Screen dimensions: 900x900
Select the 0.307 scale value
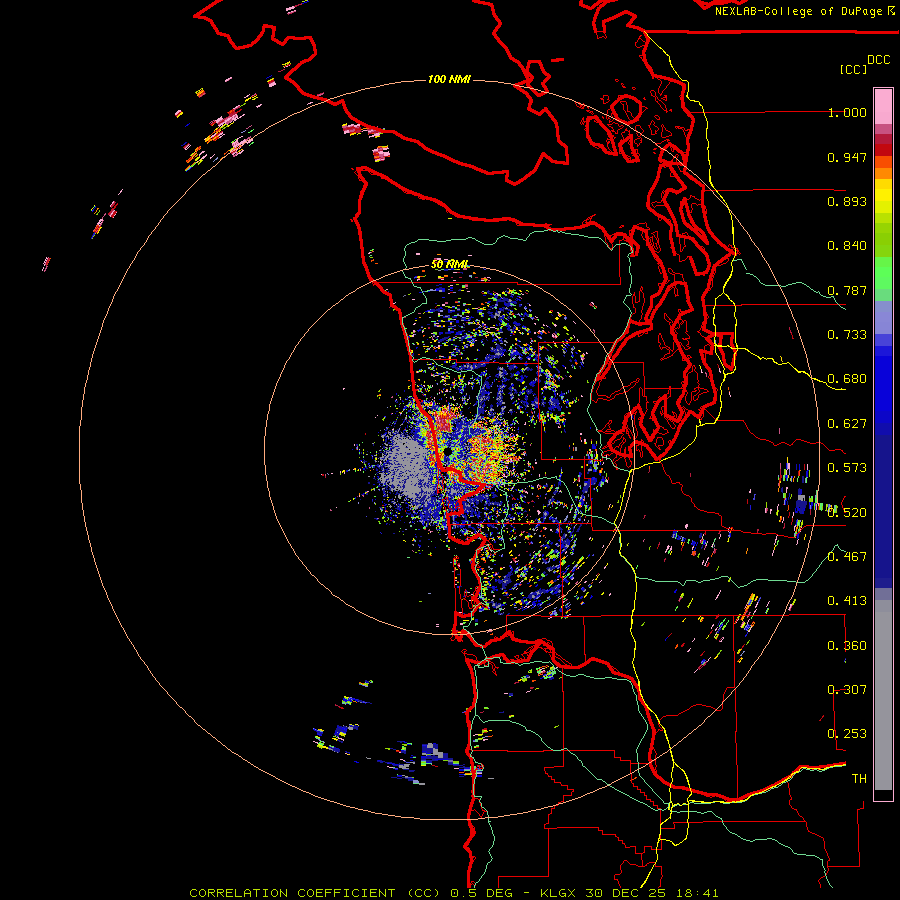tap(847, 689)
